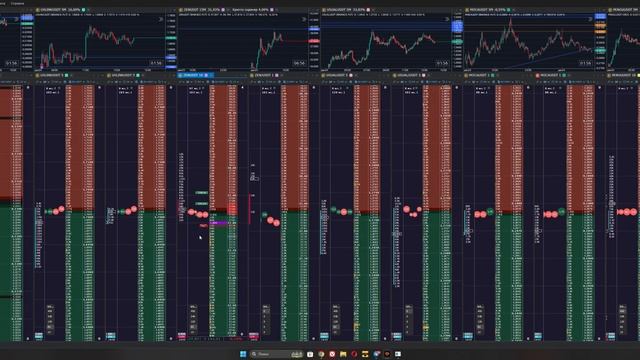Viewport: 640px width, 360px height.
Task: Click the red price label on ZENUSDT chart scale
Action: coord(314,41)
